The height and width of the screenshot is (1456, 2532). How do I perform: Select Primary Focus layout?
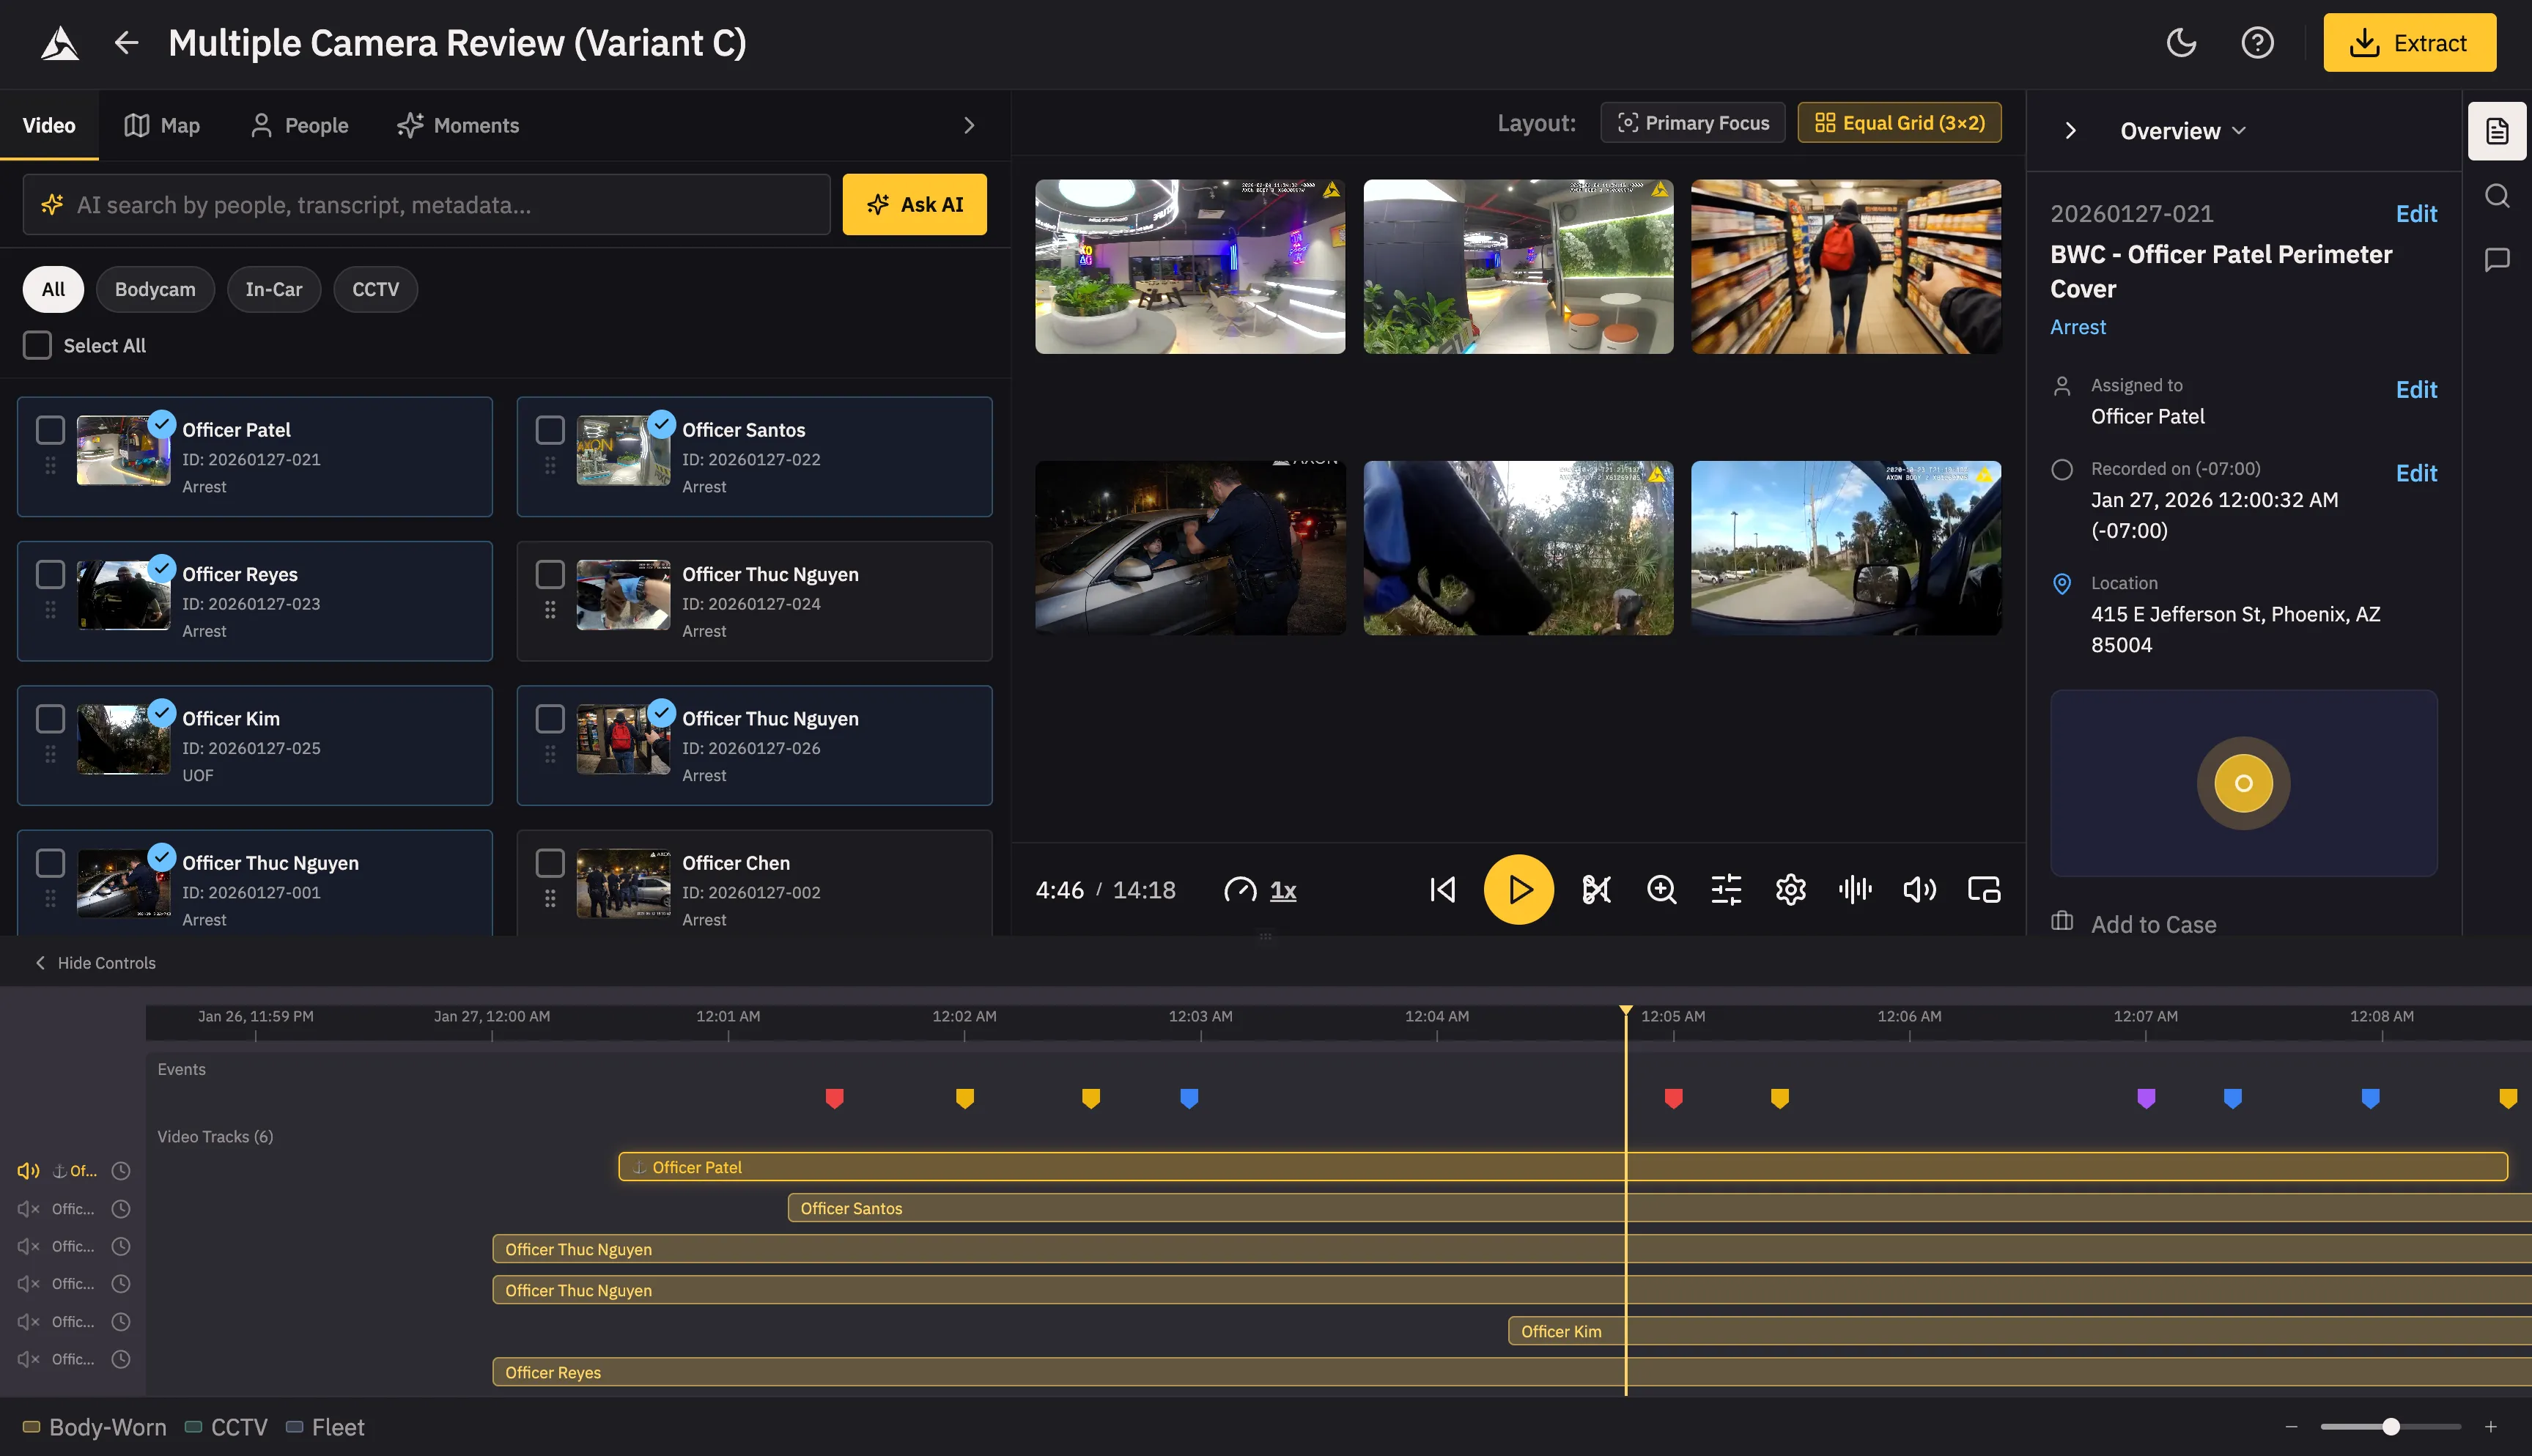(x=1692, y=123)
